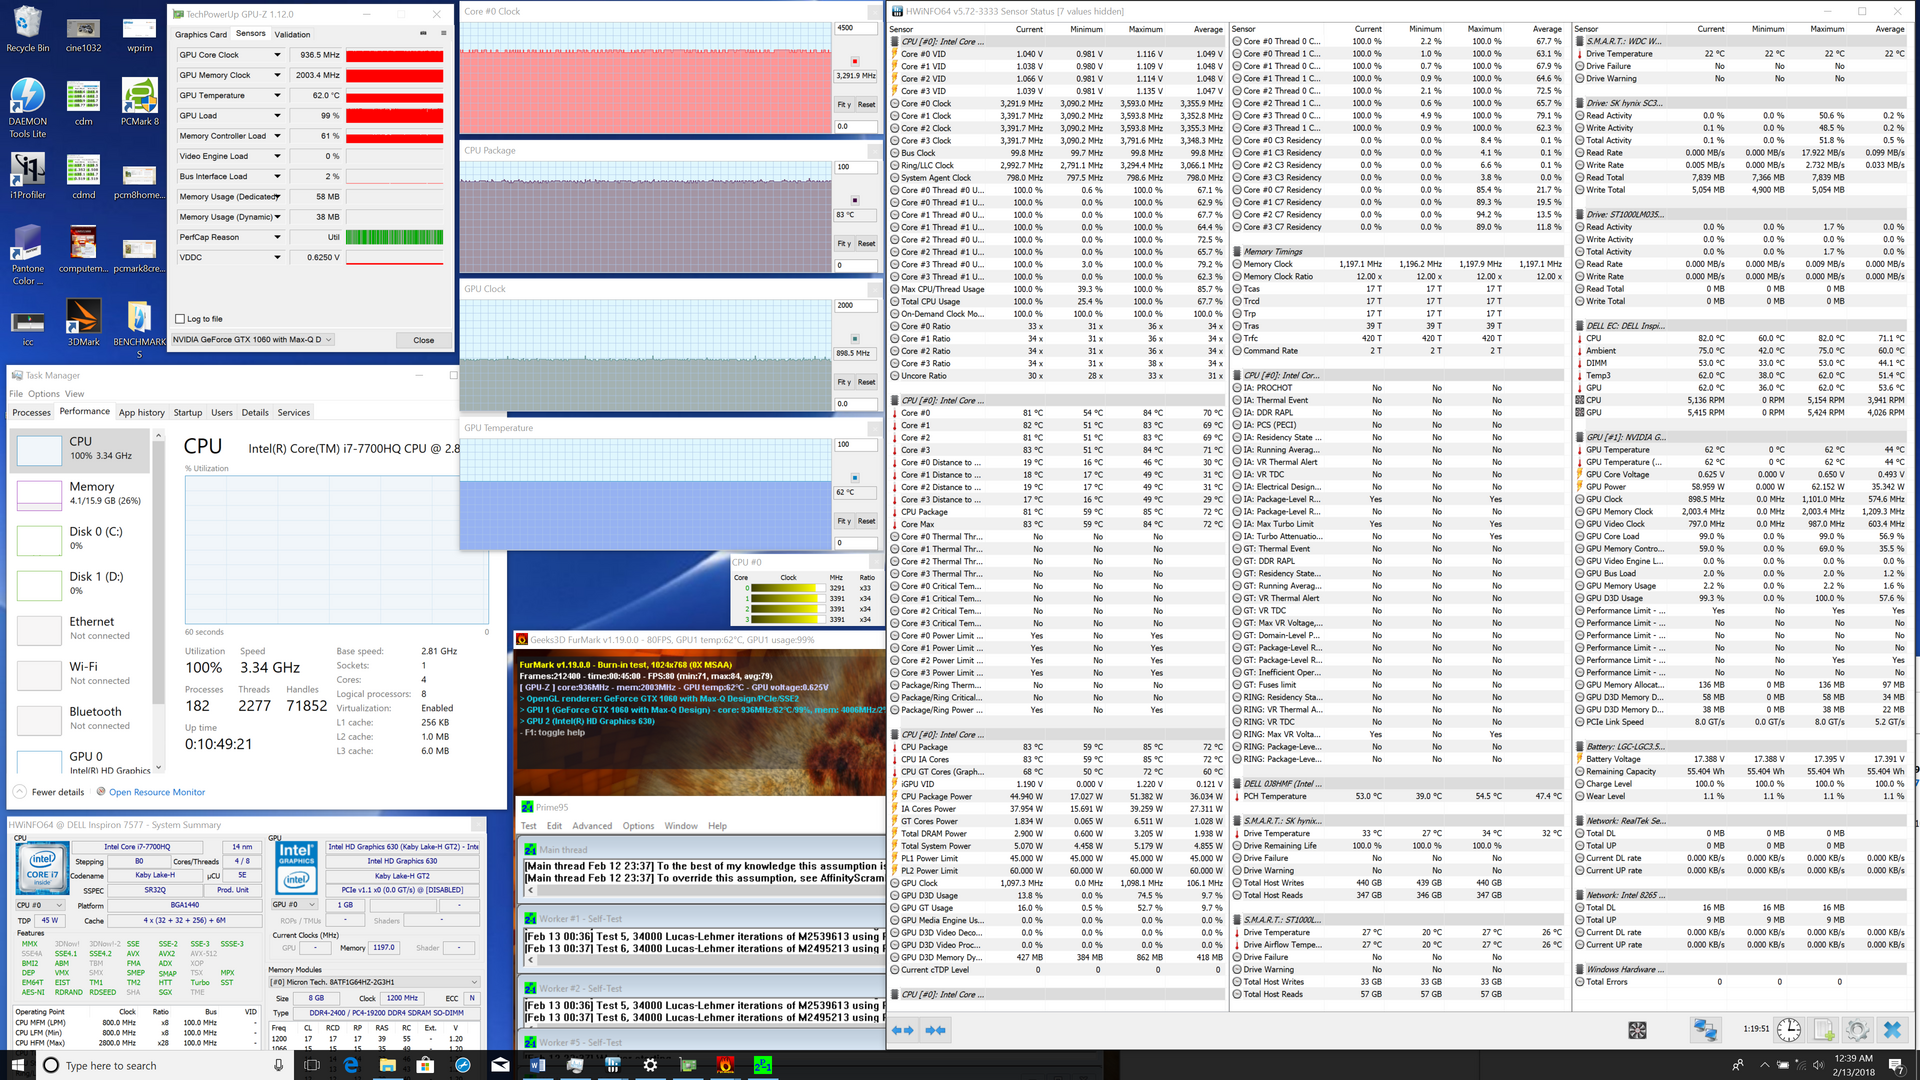Viewport: 1920px width, 1080px height.
Task: Open the Startup tab in Task Manager
Action: click(188, 412)
